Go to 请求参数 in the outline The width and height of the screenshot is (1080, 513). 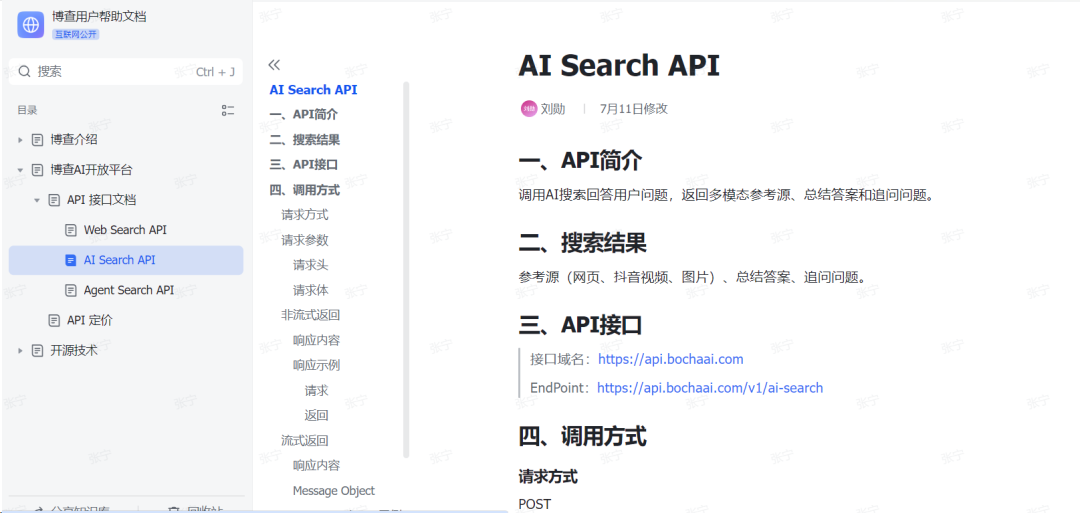pos(304,240)
